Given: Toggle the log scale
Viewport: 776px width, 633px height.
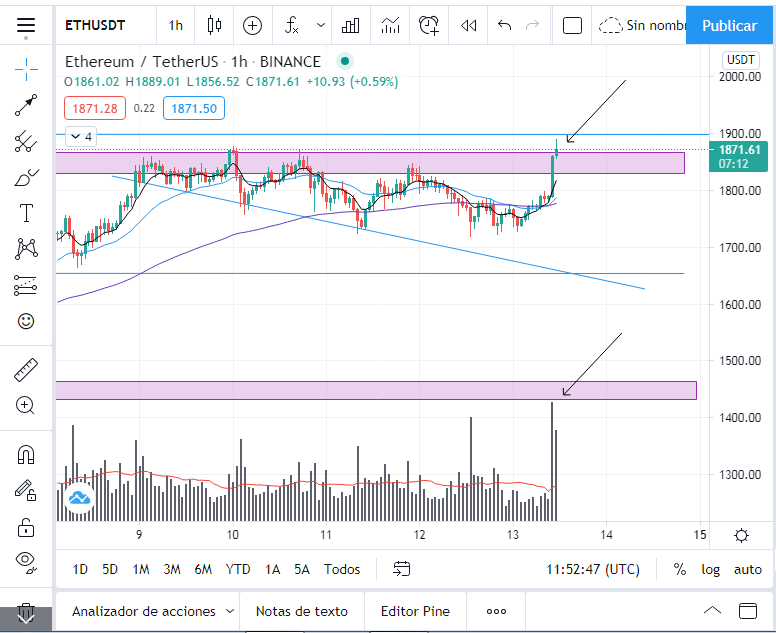Looking at the screenshot, I should [x=711, y=570].
